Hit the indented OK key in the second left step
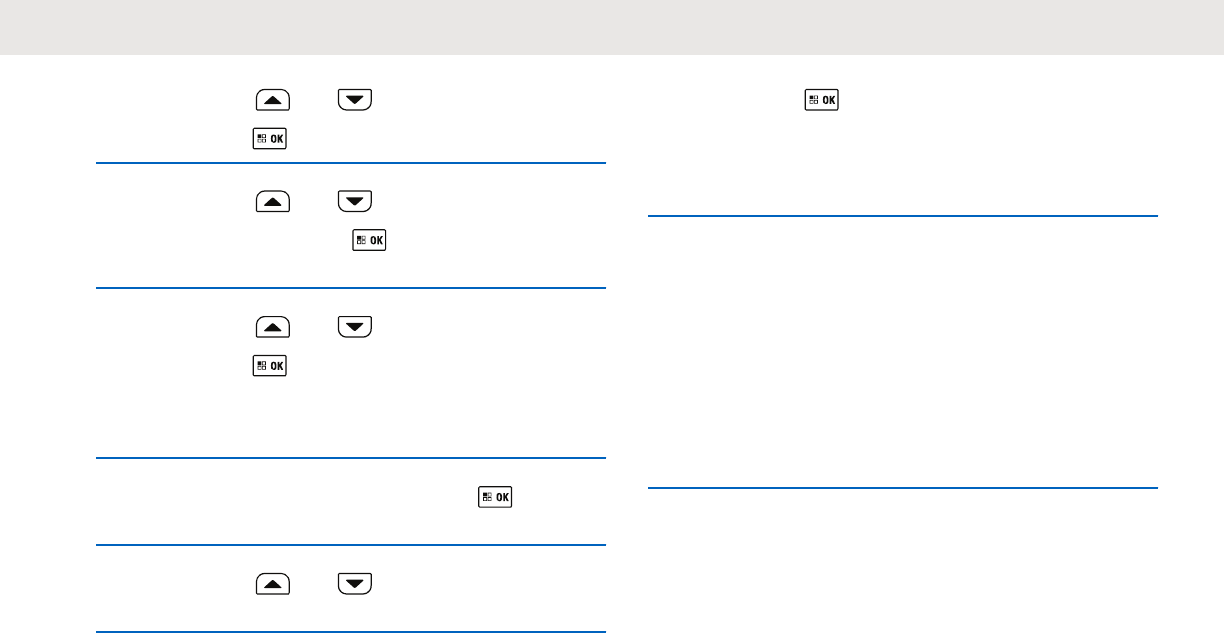Image resolution: width=1224 pixels, height=633 pixels. 370,241
